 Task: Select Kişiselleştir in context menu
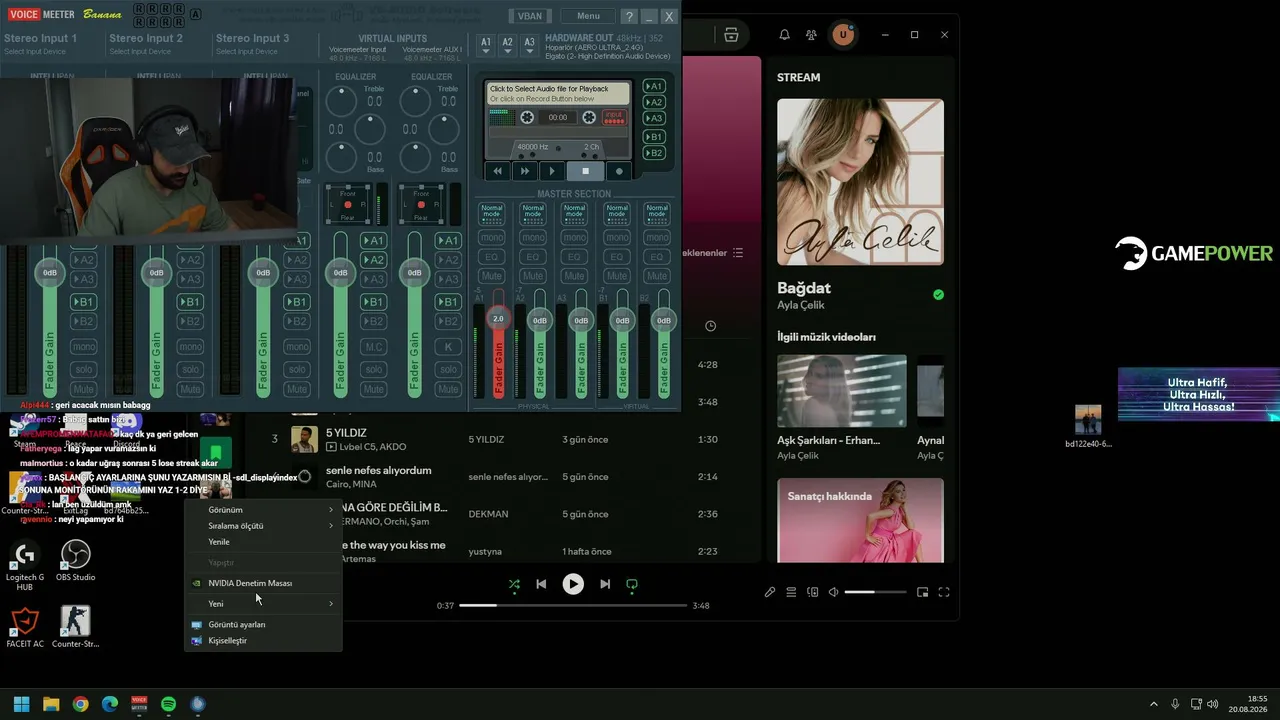coord(263,640)
